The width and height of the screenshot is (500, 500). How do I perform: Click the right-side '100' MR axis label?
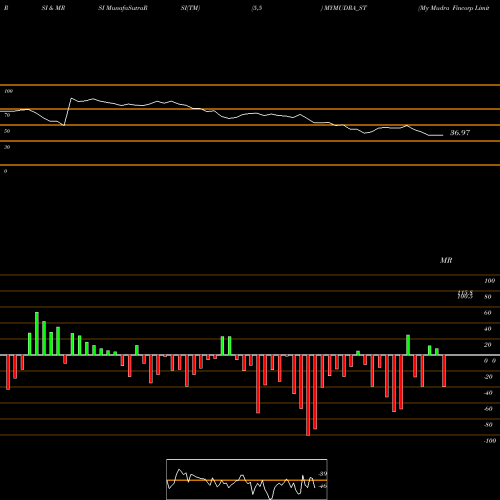coord(489,281)
